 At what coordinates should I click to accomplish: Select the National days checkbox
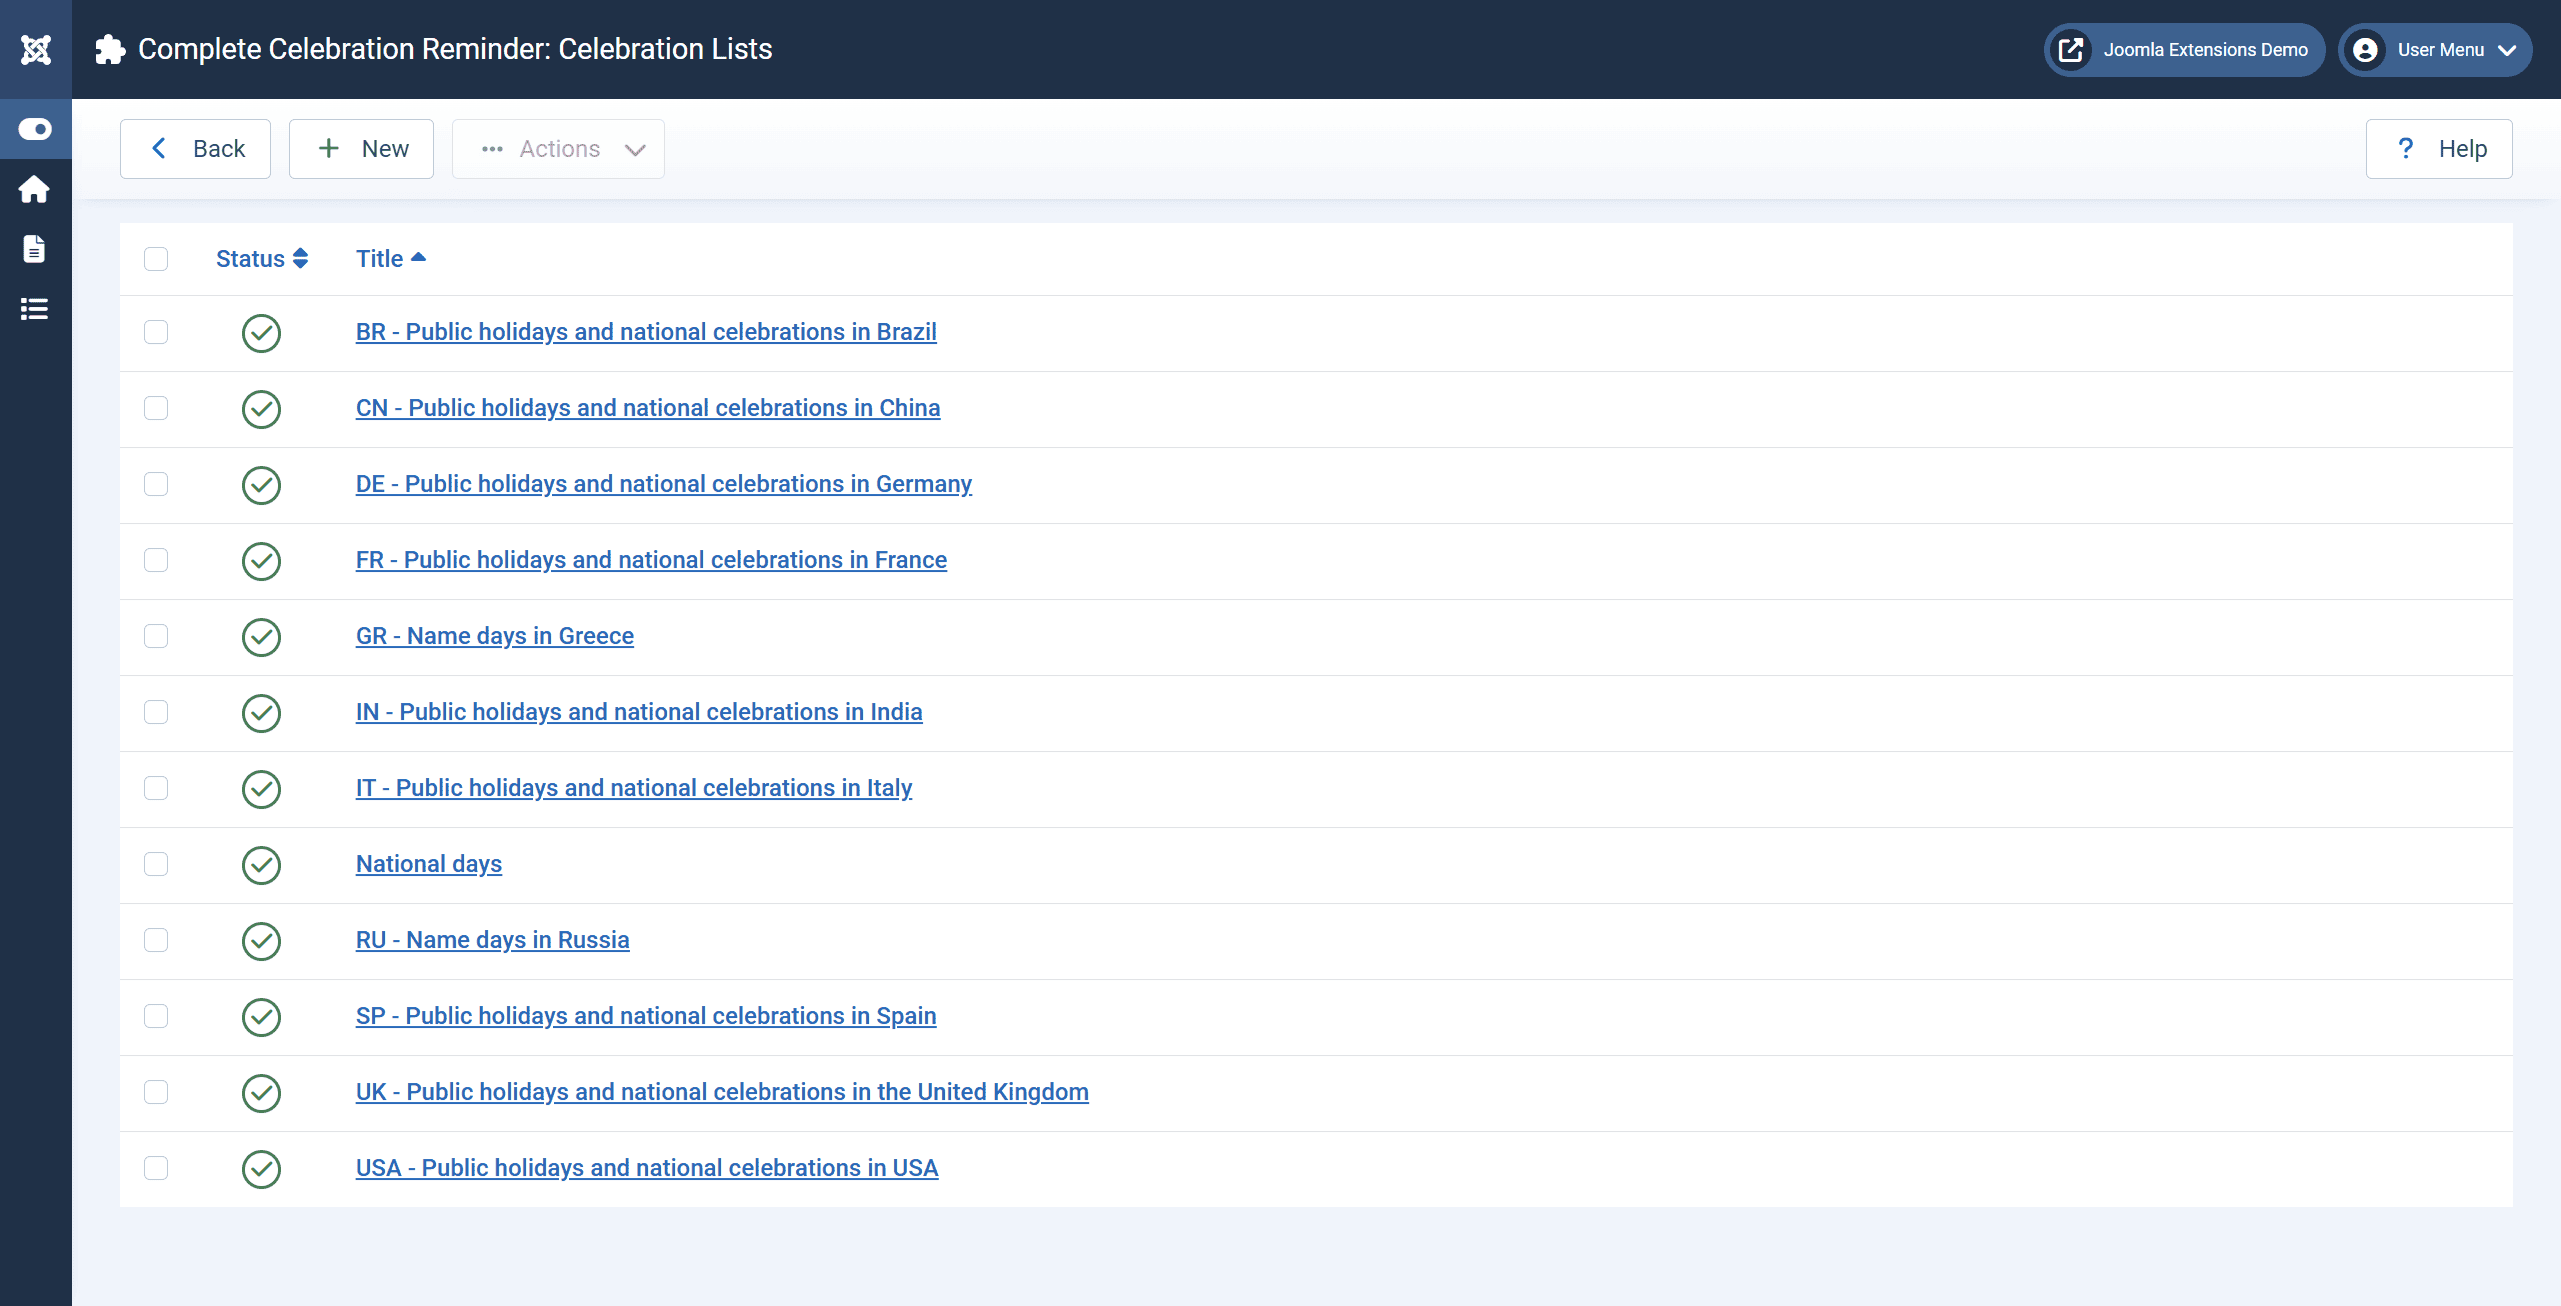pyautogui.click(x=156, y=864)
